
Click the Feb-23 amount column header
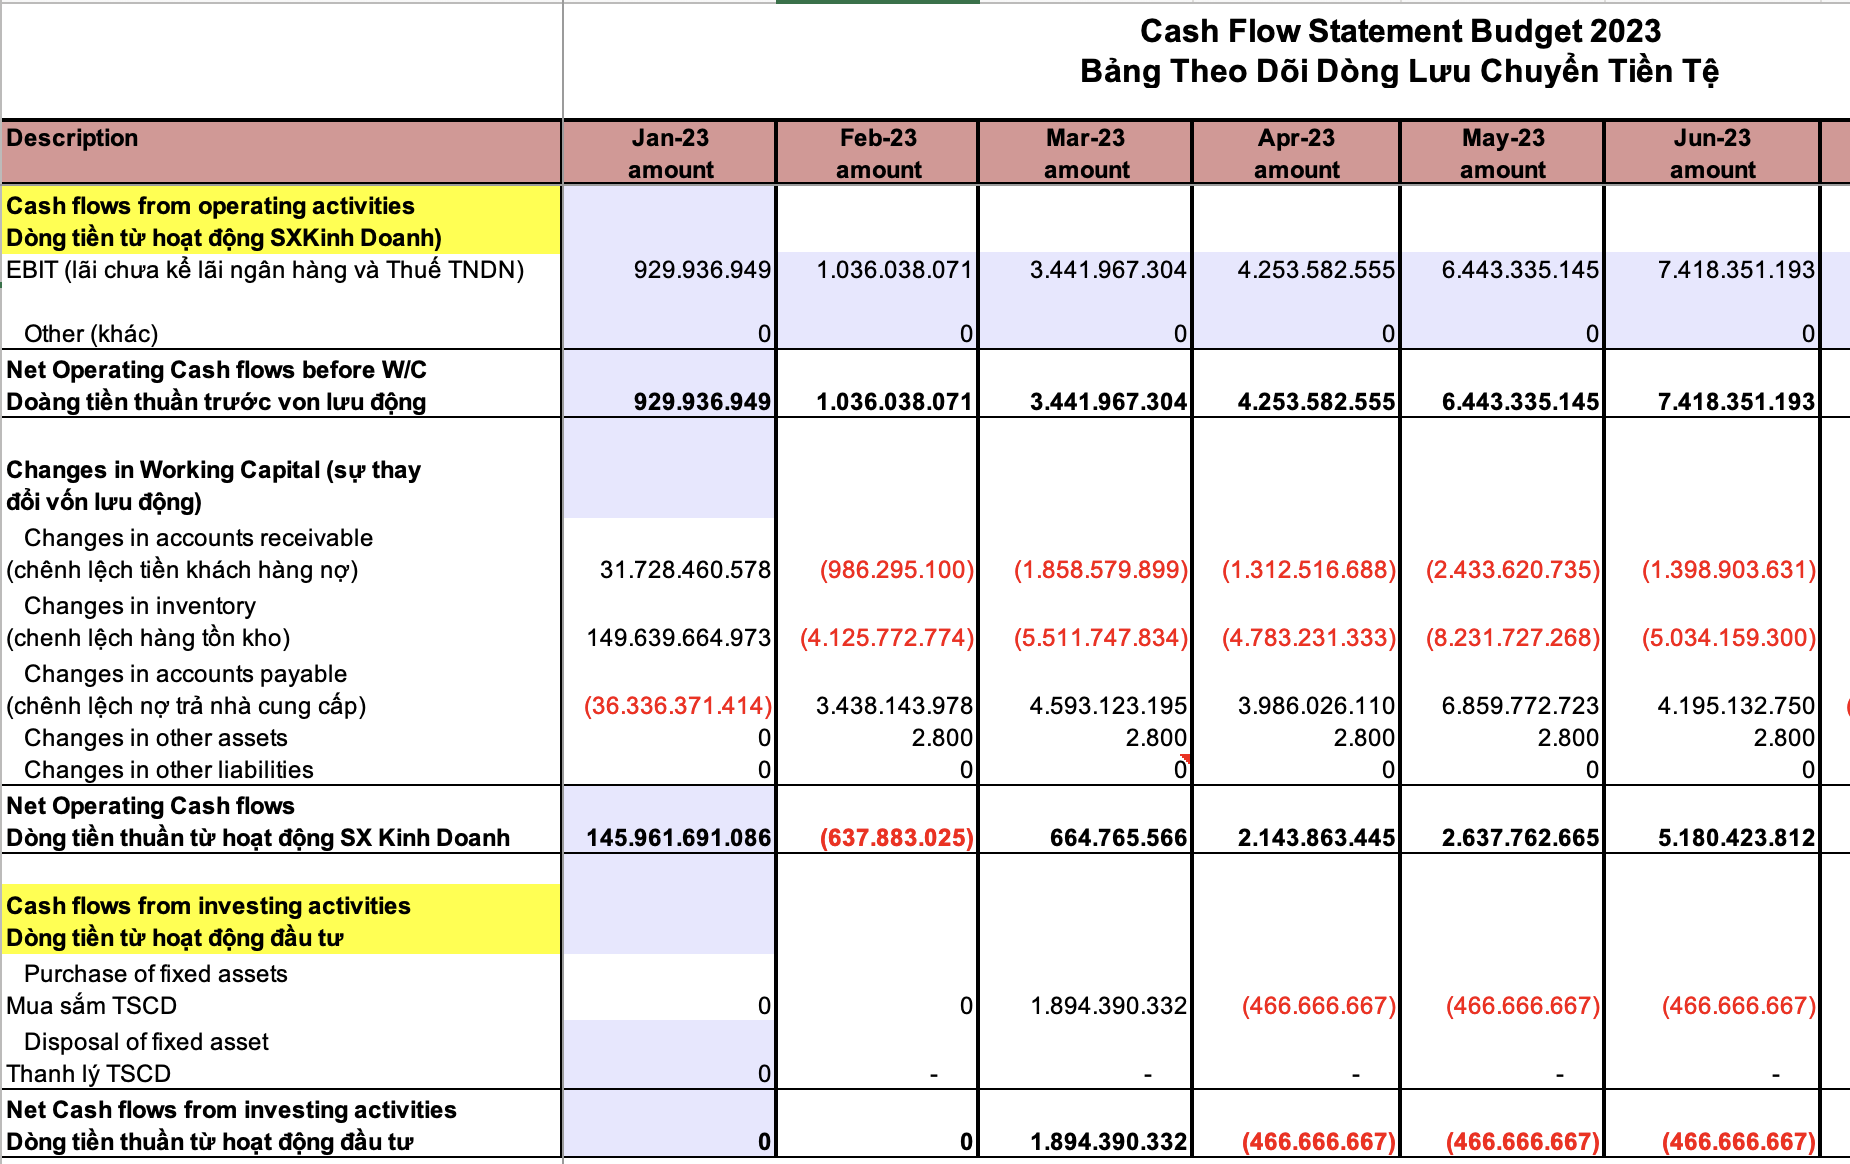click(x=878, y=153)
